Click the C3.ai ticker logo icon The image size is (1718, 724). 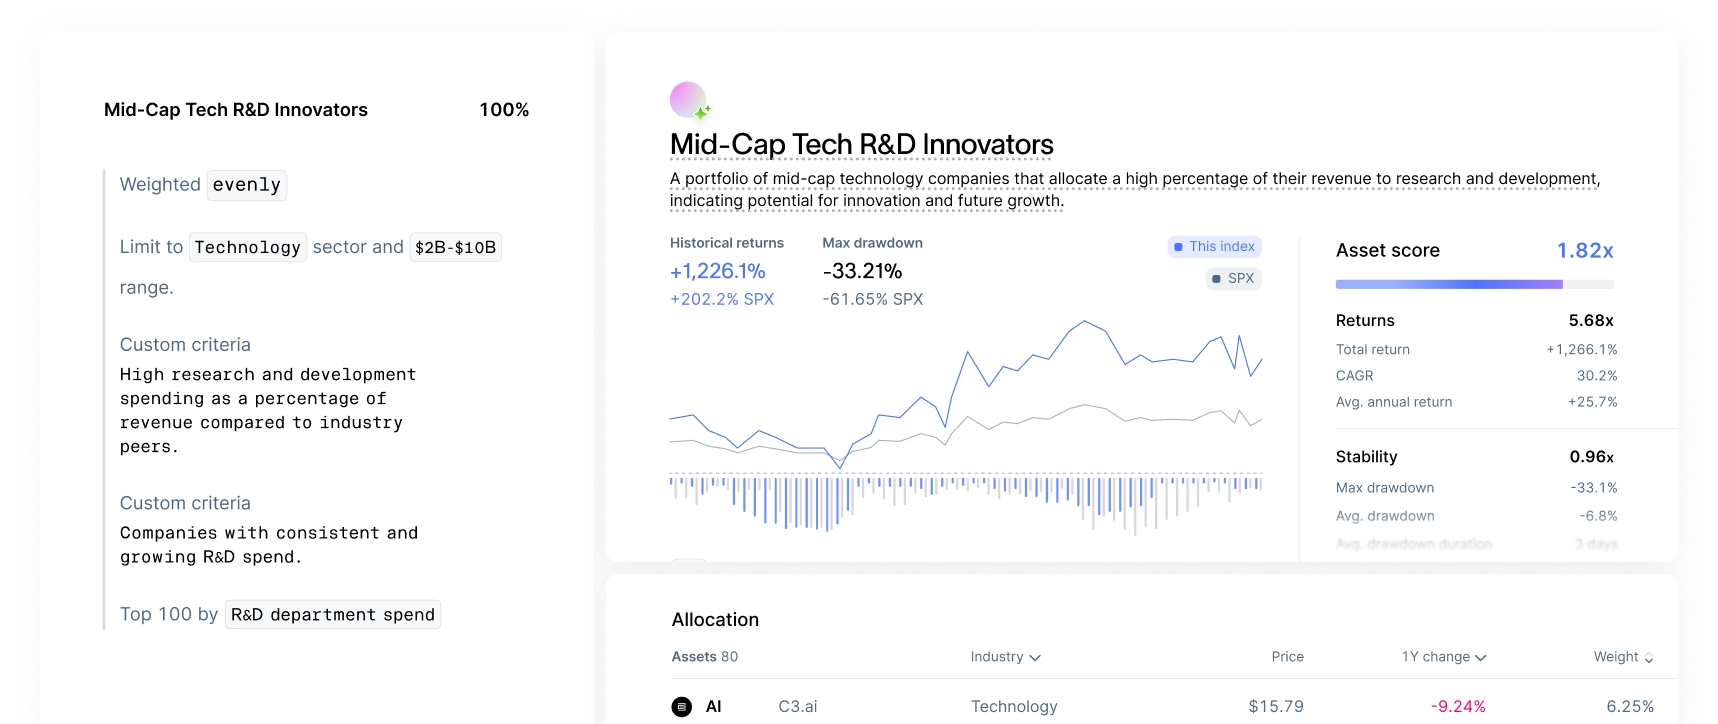click(x=682, y=707)
